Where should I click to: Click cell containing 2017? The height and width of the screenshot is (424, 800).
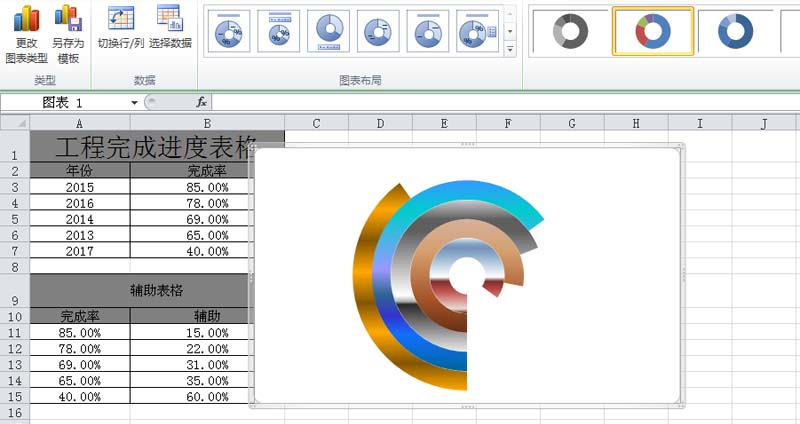coord(80,251)
